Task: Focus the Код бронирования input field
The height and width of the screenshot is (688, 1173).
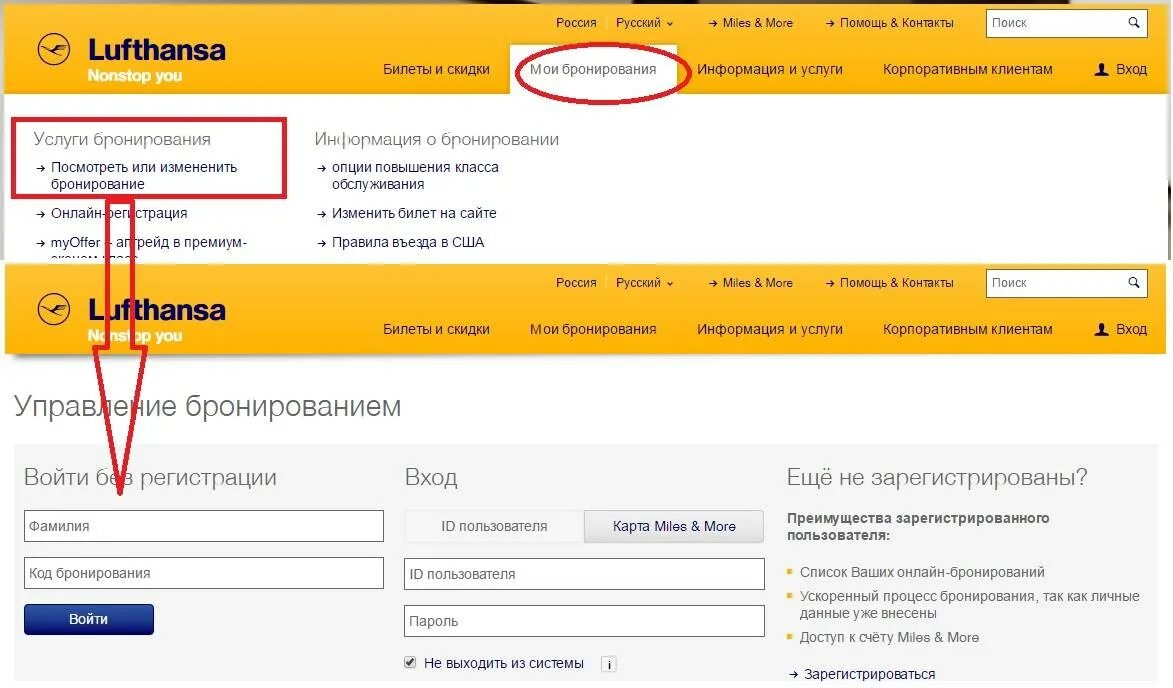Action: click(x=203, y=574)
